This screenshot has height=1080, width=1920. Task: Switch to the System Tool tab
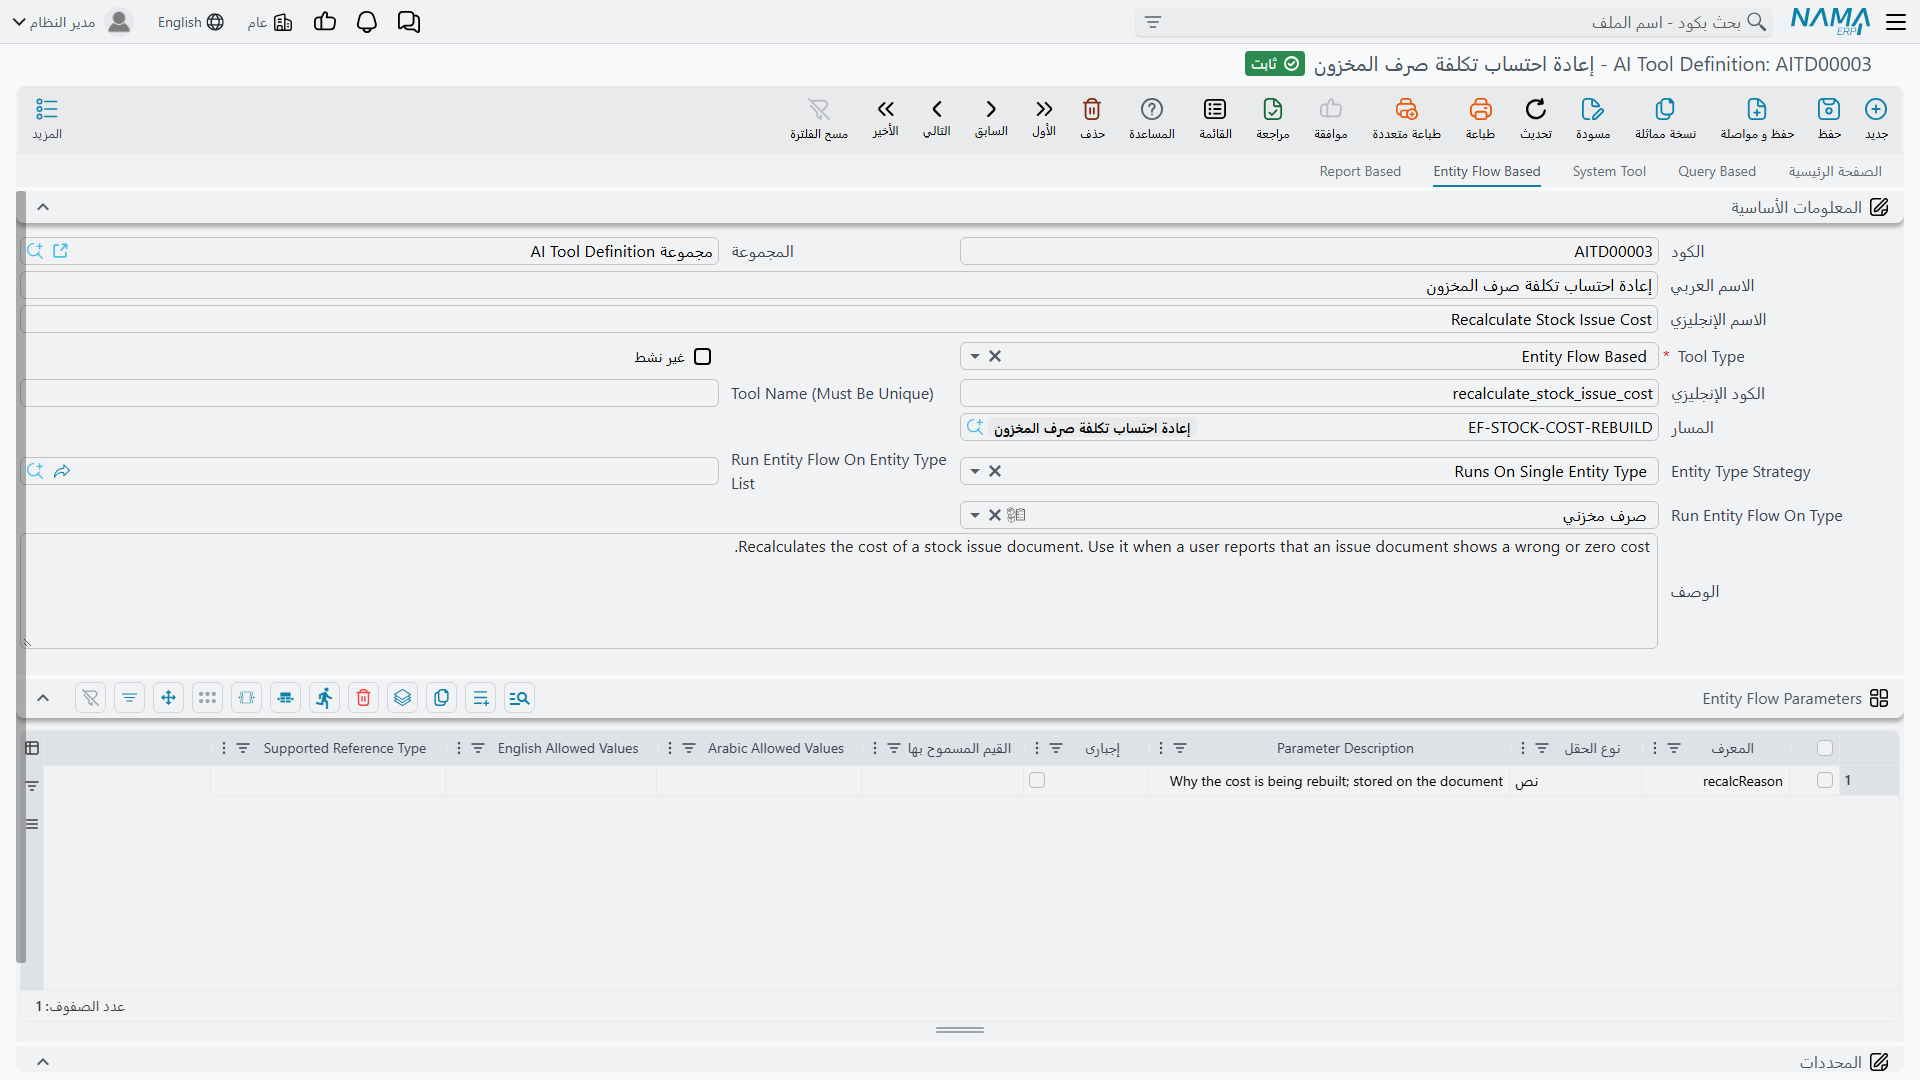[1609, 171]
